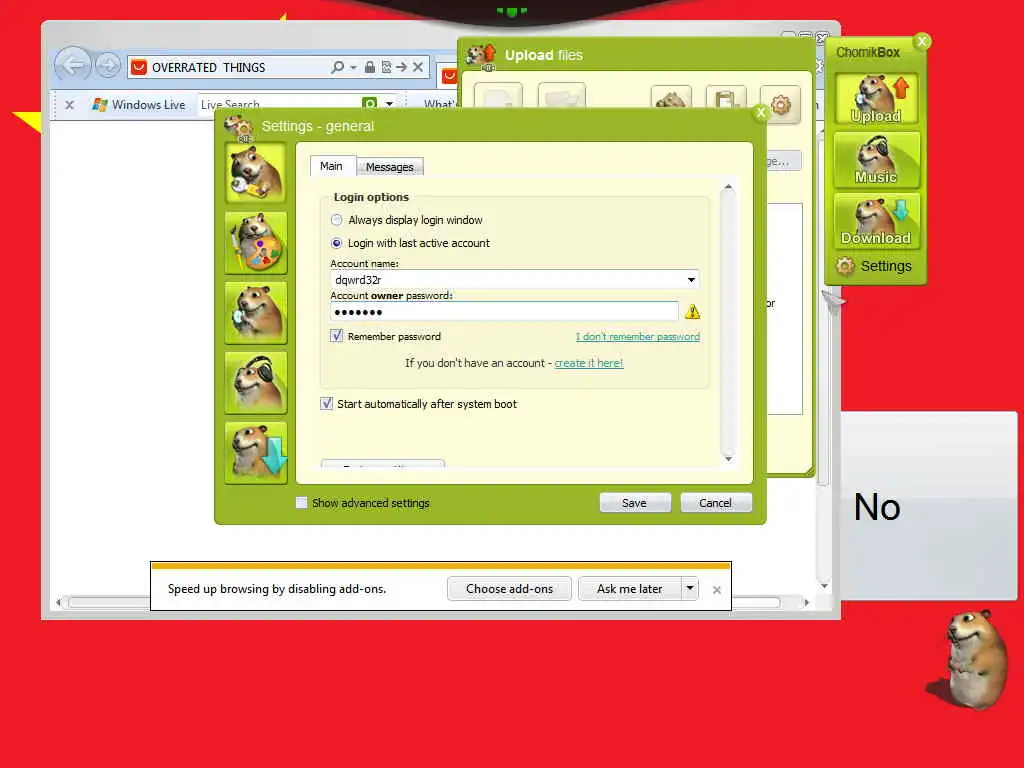
Task: Click the large No button
Action: coord(929,505)
